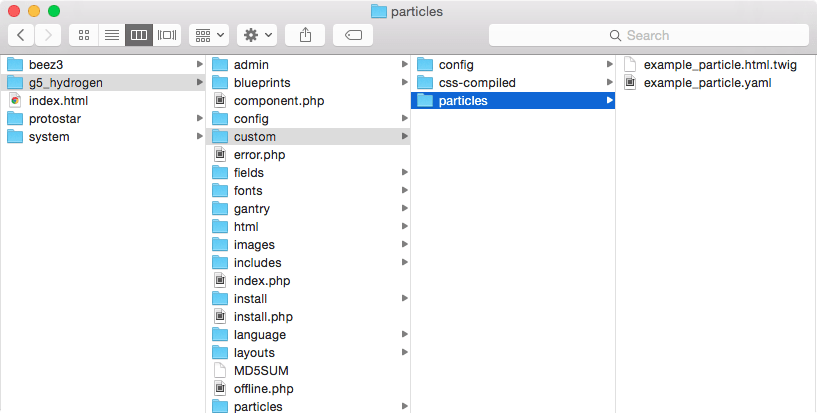Expand the fields folder arrow
817x413 pixels.
tap(404, 172)
